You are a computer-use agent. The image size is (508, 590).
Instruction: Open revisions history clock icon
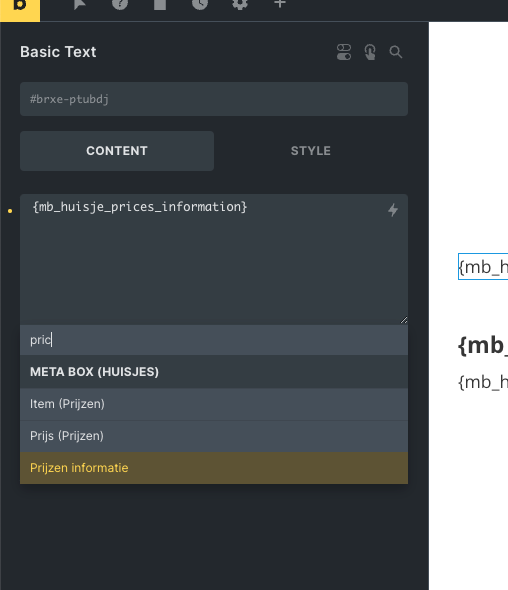pyautogui.click(x=200, y=4)
